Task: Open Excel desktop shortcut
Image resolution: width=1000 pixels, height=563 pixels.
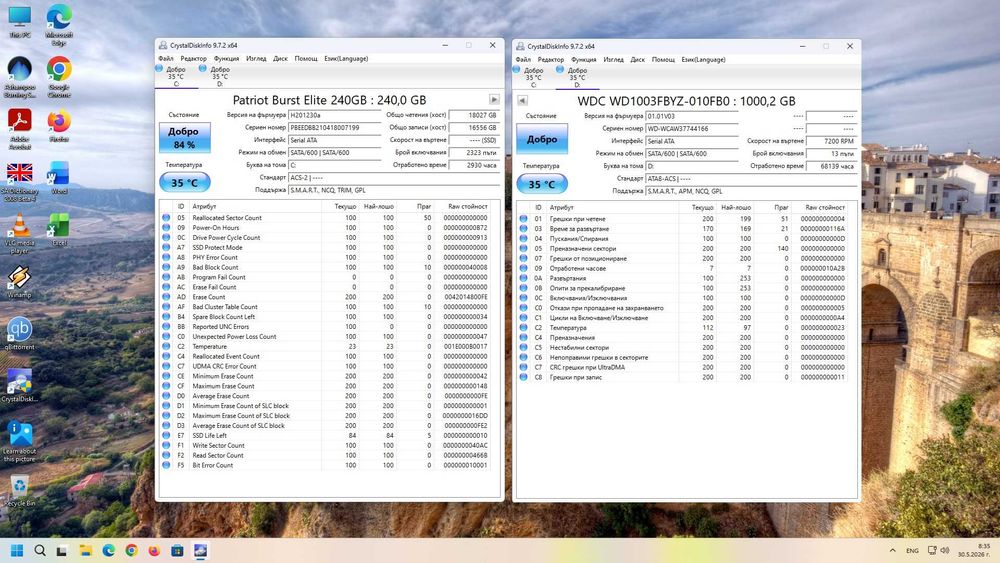Action: 59,230
